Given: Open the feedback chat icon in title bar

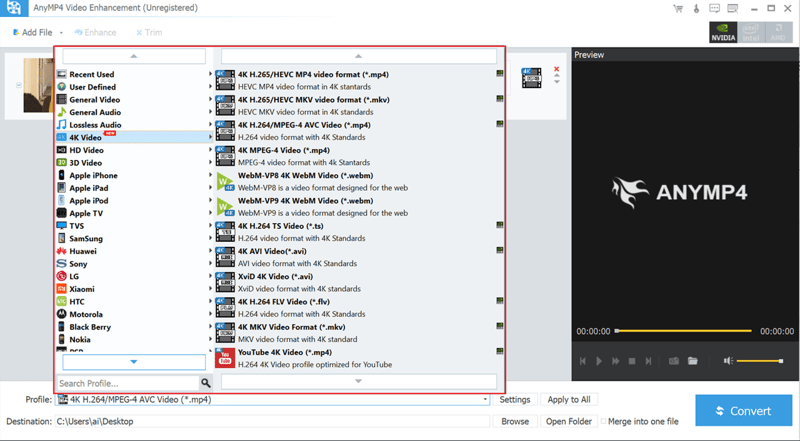Looking at the screenshot, I should click(x=714, y=8).
